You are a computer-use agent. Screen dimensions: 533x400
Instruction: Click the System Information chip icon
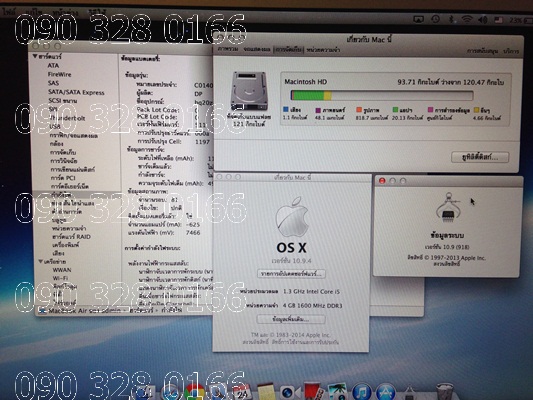448,208
